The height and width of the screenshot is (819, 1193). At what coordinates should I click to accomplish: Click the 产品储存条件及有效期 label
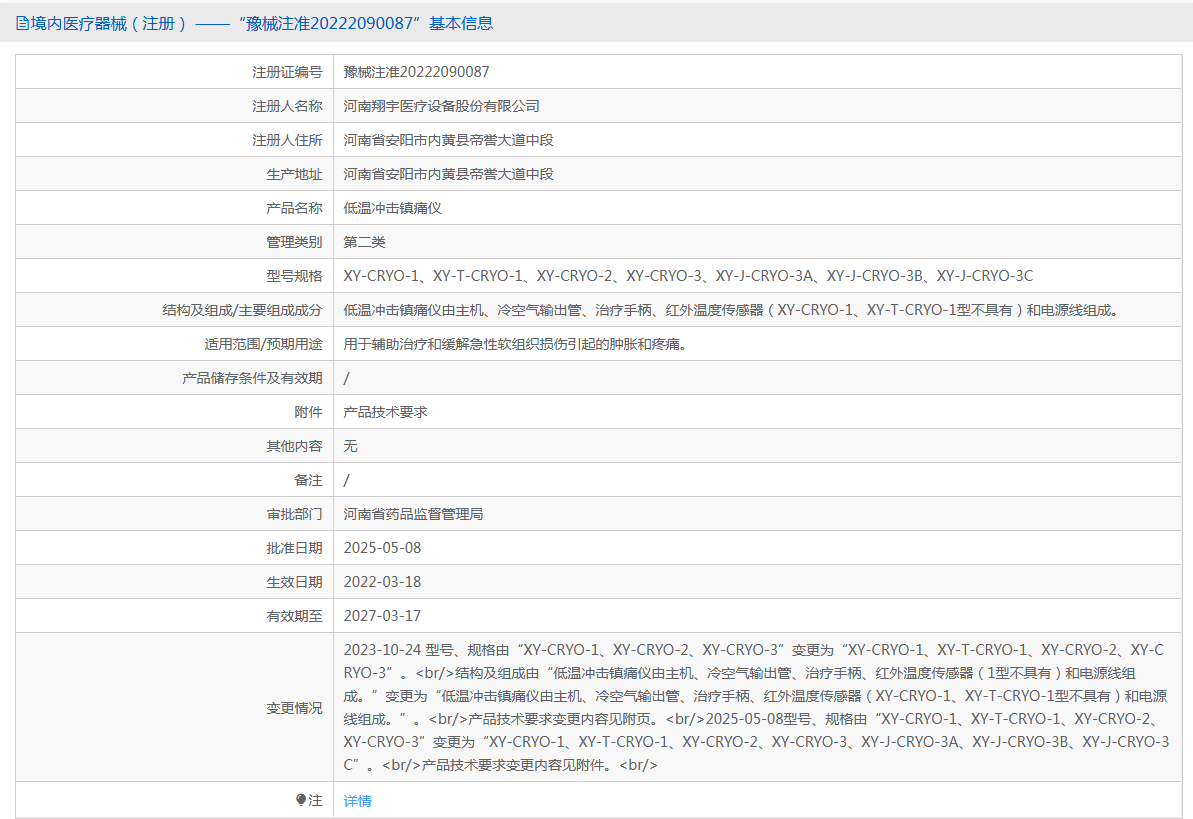[x=252, y=378]
